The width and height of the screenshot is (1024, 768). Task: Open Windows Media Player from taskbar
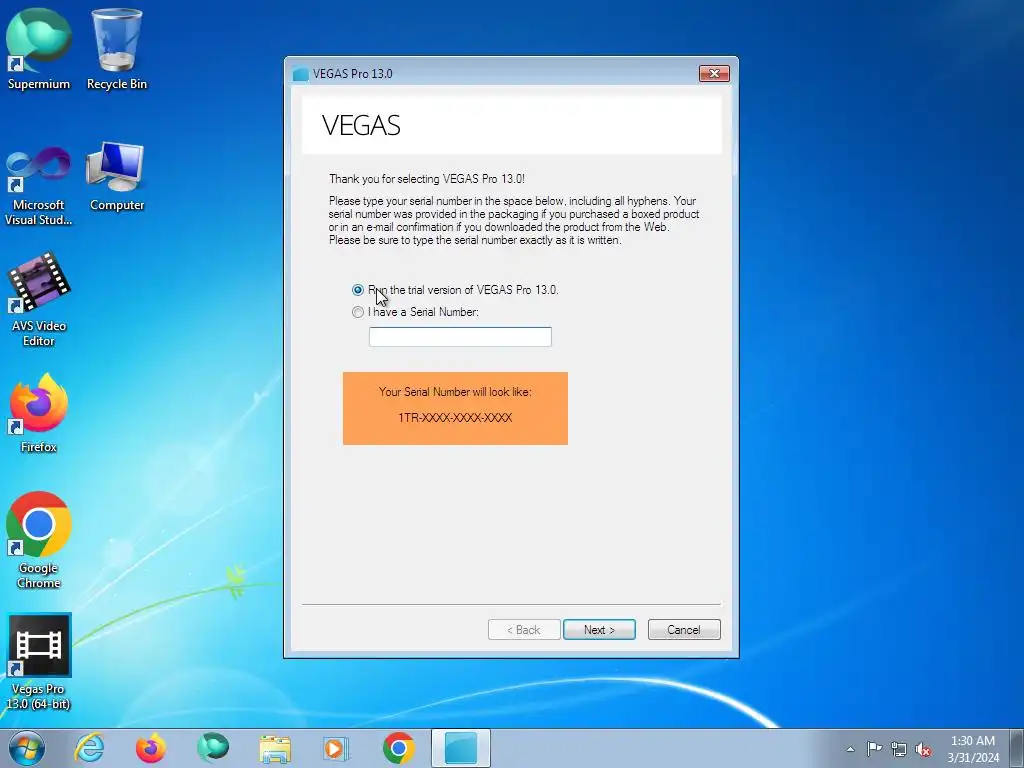[x=336, y=748]
